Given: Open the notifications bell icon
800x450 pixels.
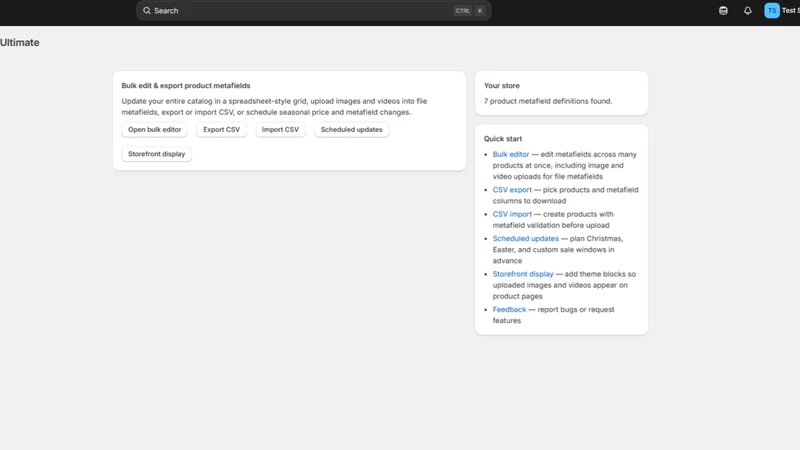Looking at the screenshot, I should 747,11.
